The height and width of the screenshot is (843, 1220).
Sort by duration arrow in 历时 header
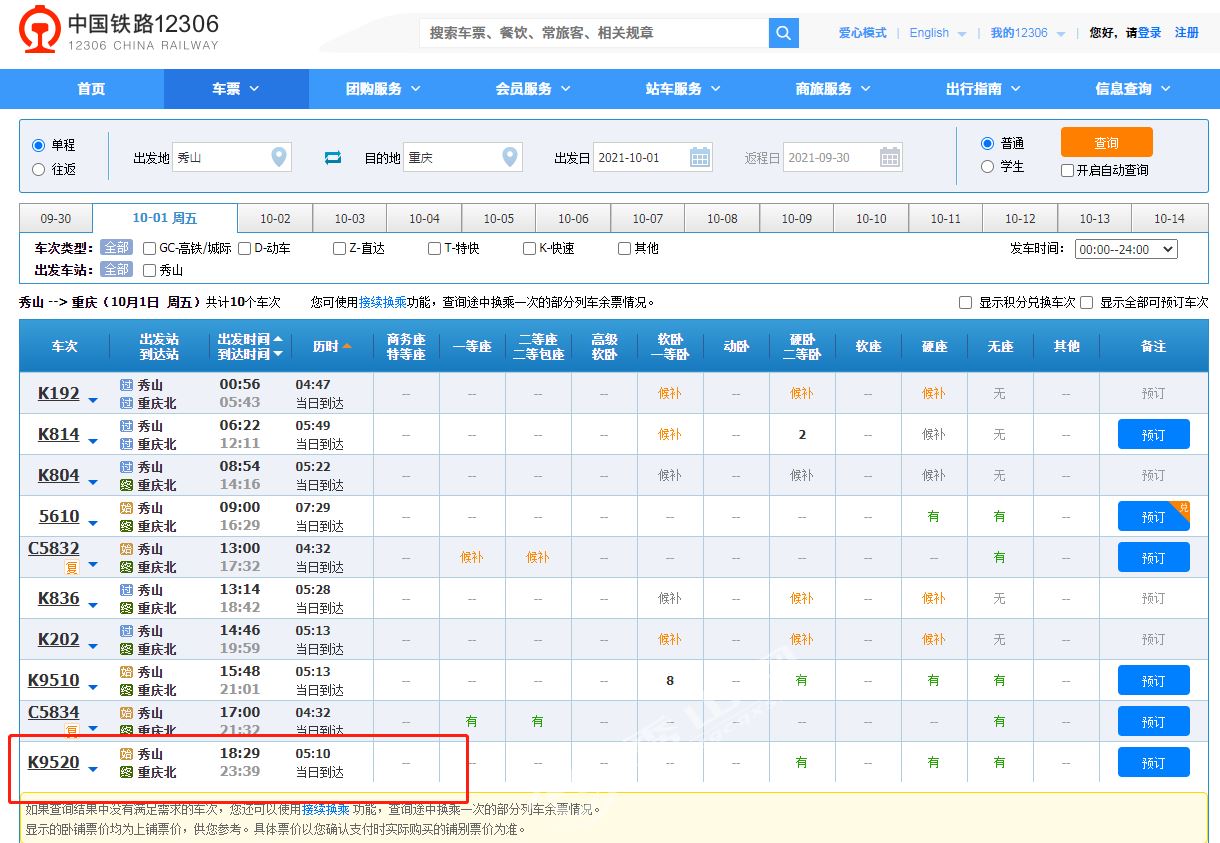click(x=347, y=346)
